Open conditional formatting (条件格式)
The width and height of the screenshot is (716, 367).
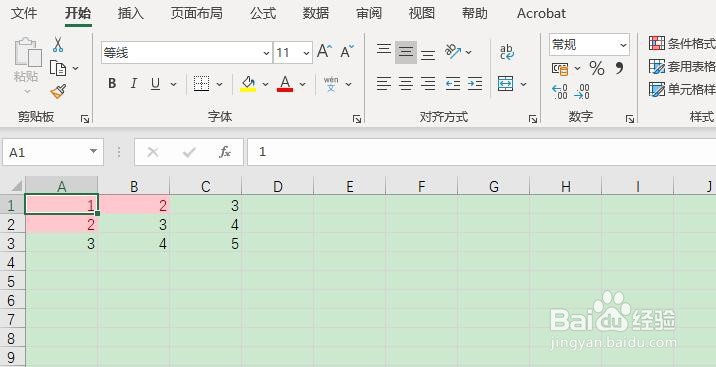click(x=682, y=43)
